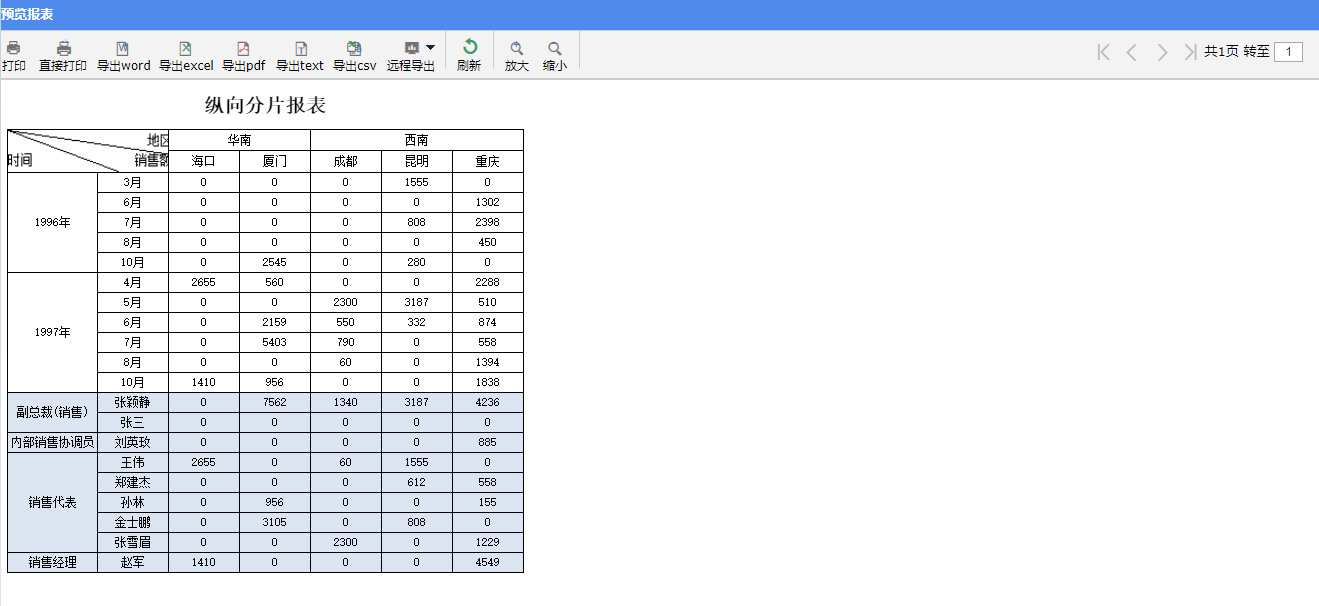Select the 西南 region header cell
This screenshot has height=606, width=1319.
coord(416,140)
